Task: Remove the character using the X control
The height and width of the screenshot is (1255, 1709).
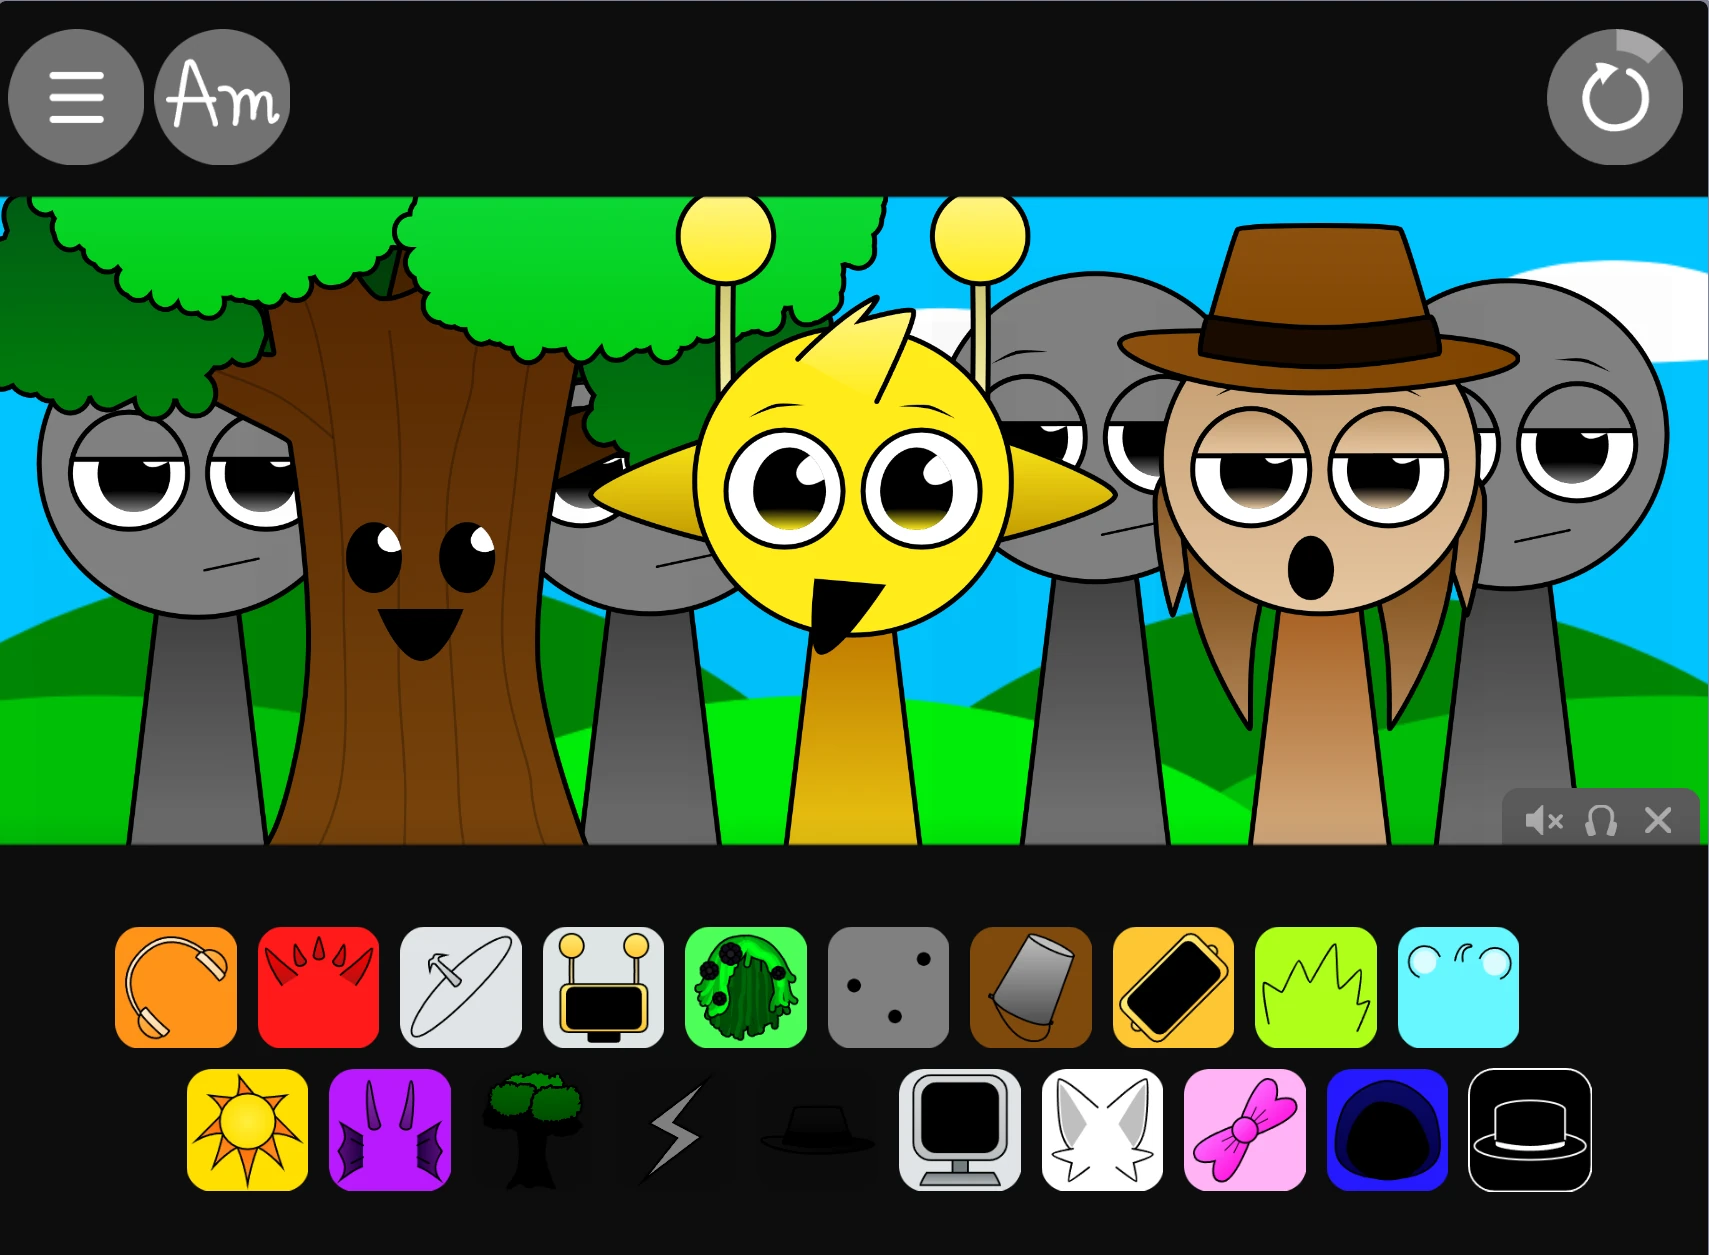Action: [x=1658, y=820]
